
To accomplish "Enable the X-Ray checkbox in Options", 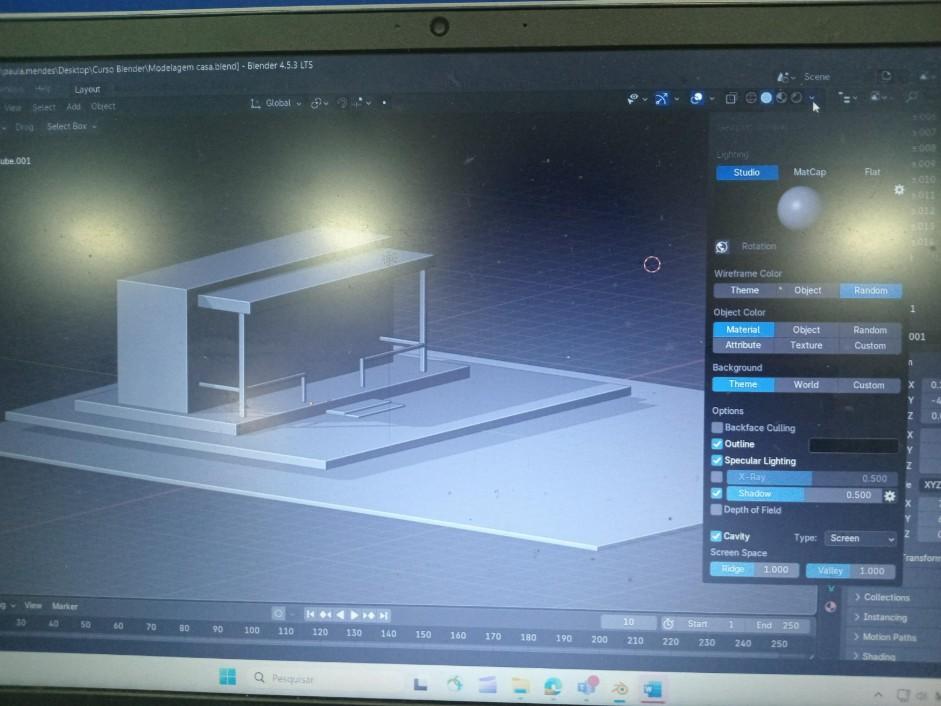I will click(x=717, y=477).
